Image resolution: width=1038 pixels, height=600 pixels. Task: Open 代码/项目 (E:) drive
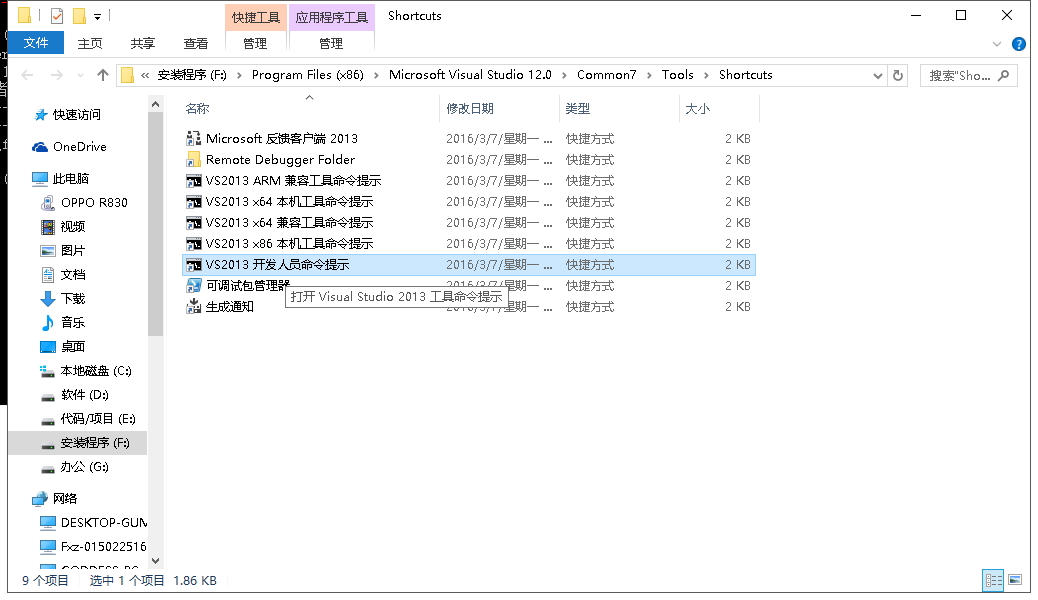click(98, 419)
